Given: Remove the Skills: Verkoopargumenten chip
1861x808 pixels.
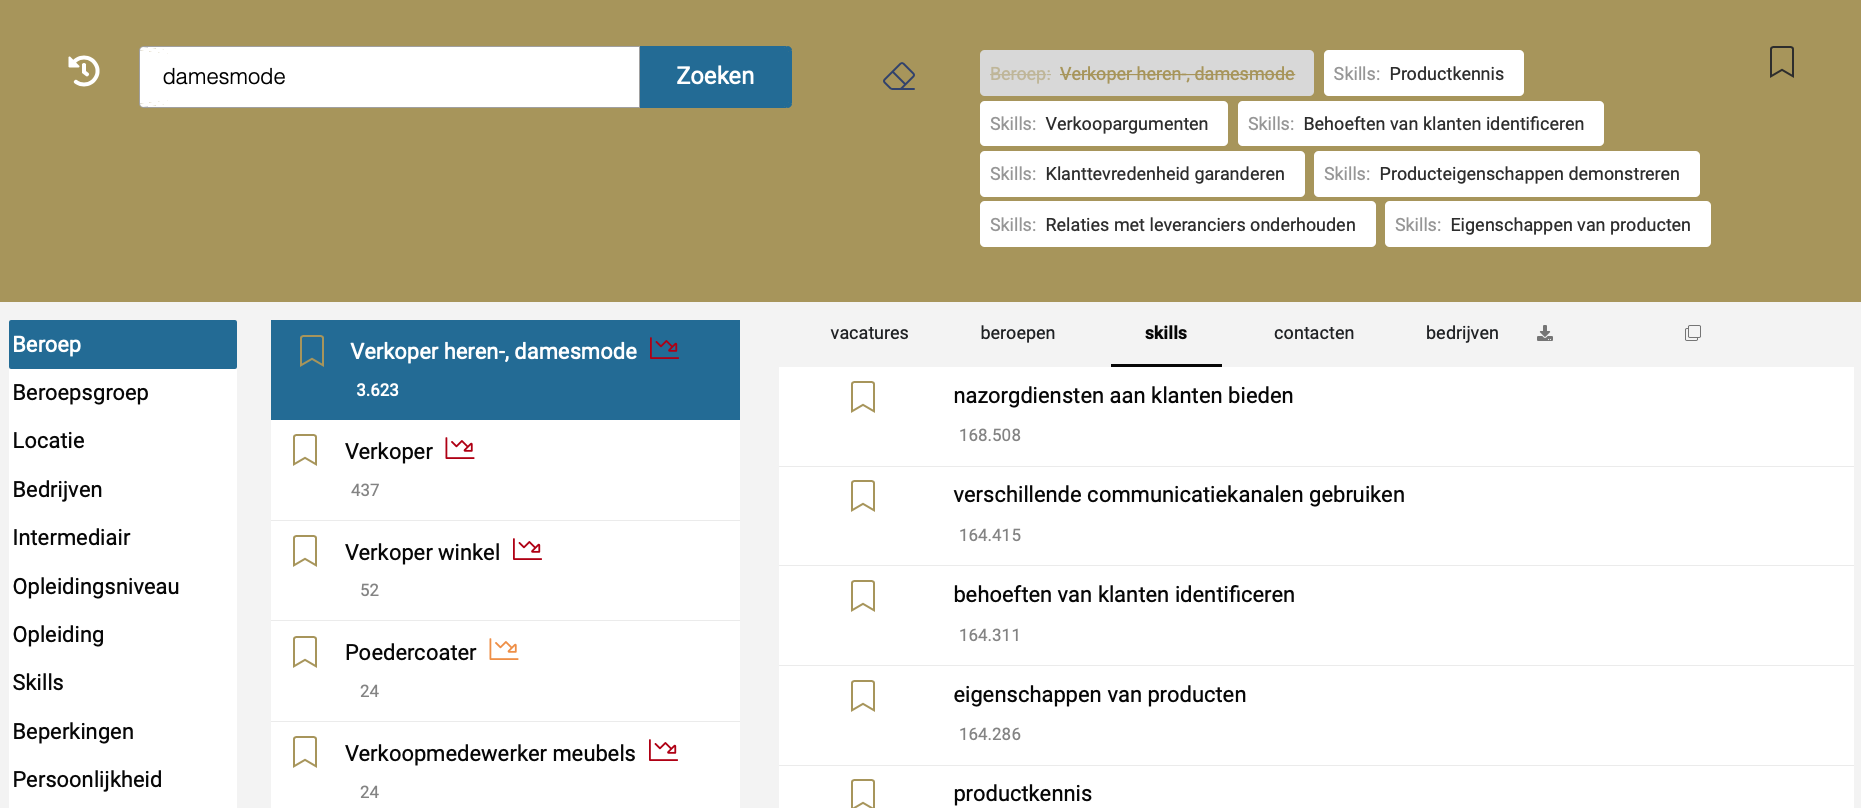Looking at the screenshot, I should pos(1103,124).
